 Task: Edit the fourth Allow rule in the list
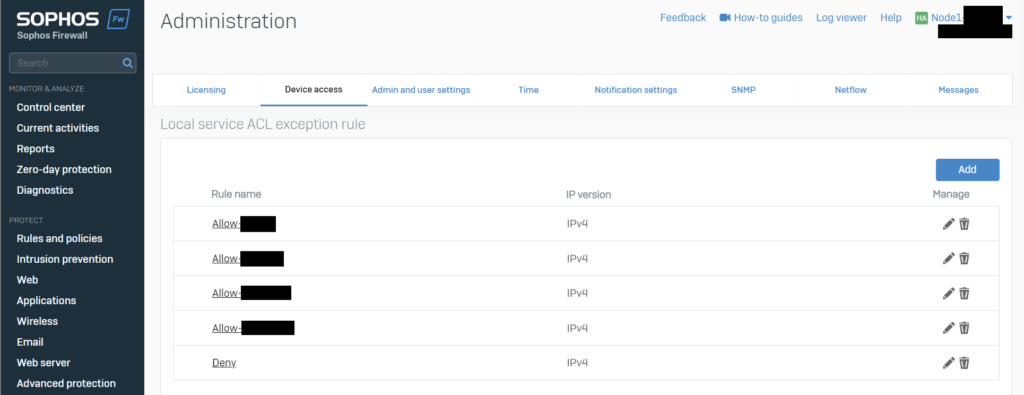click(948, 328)
